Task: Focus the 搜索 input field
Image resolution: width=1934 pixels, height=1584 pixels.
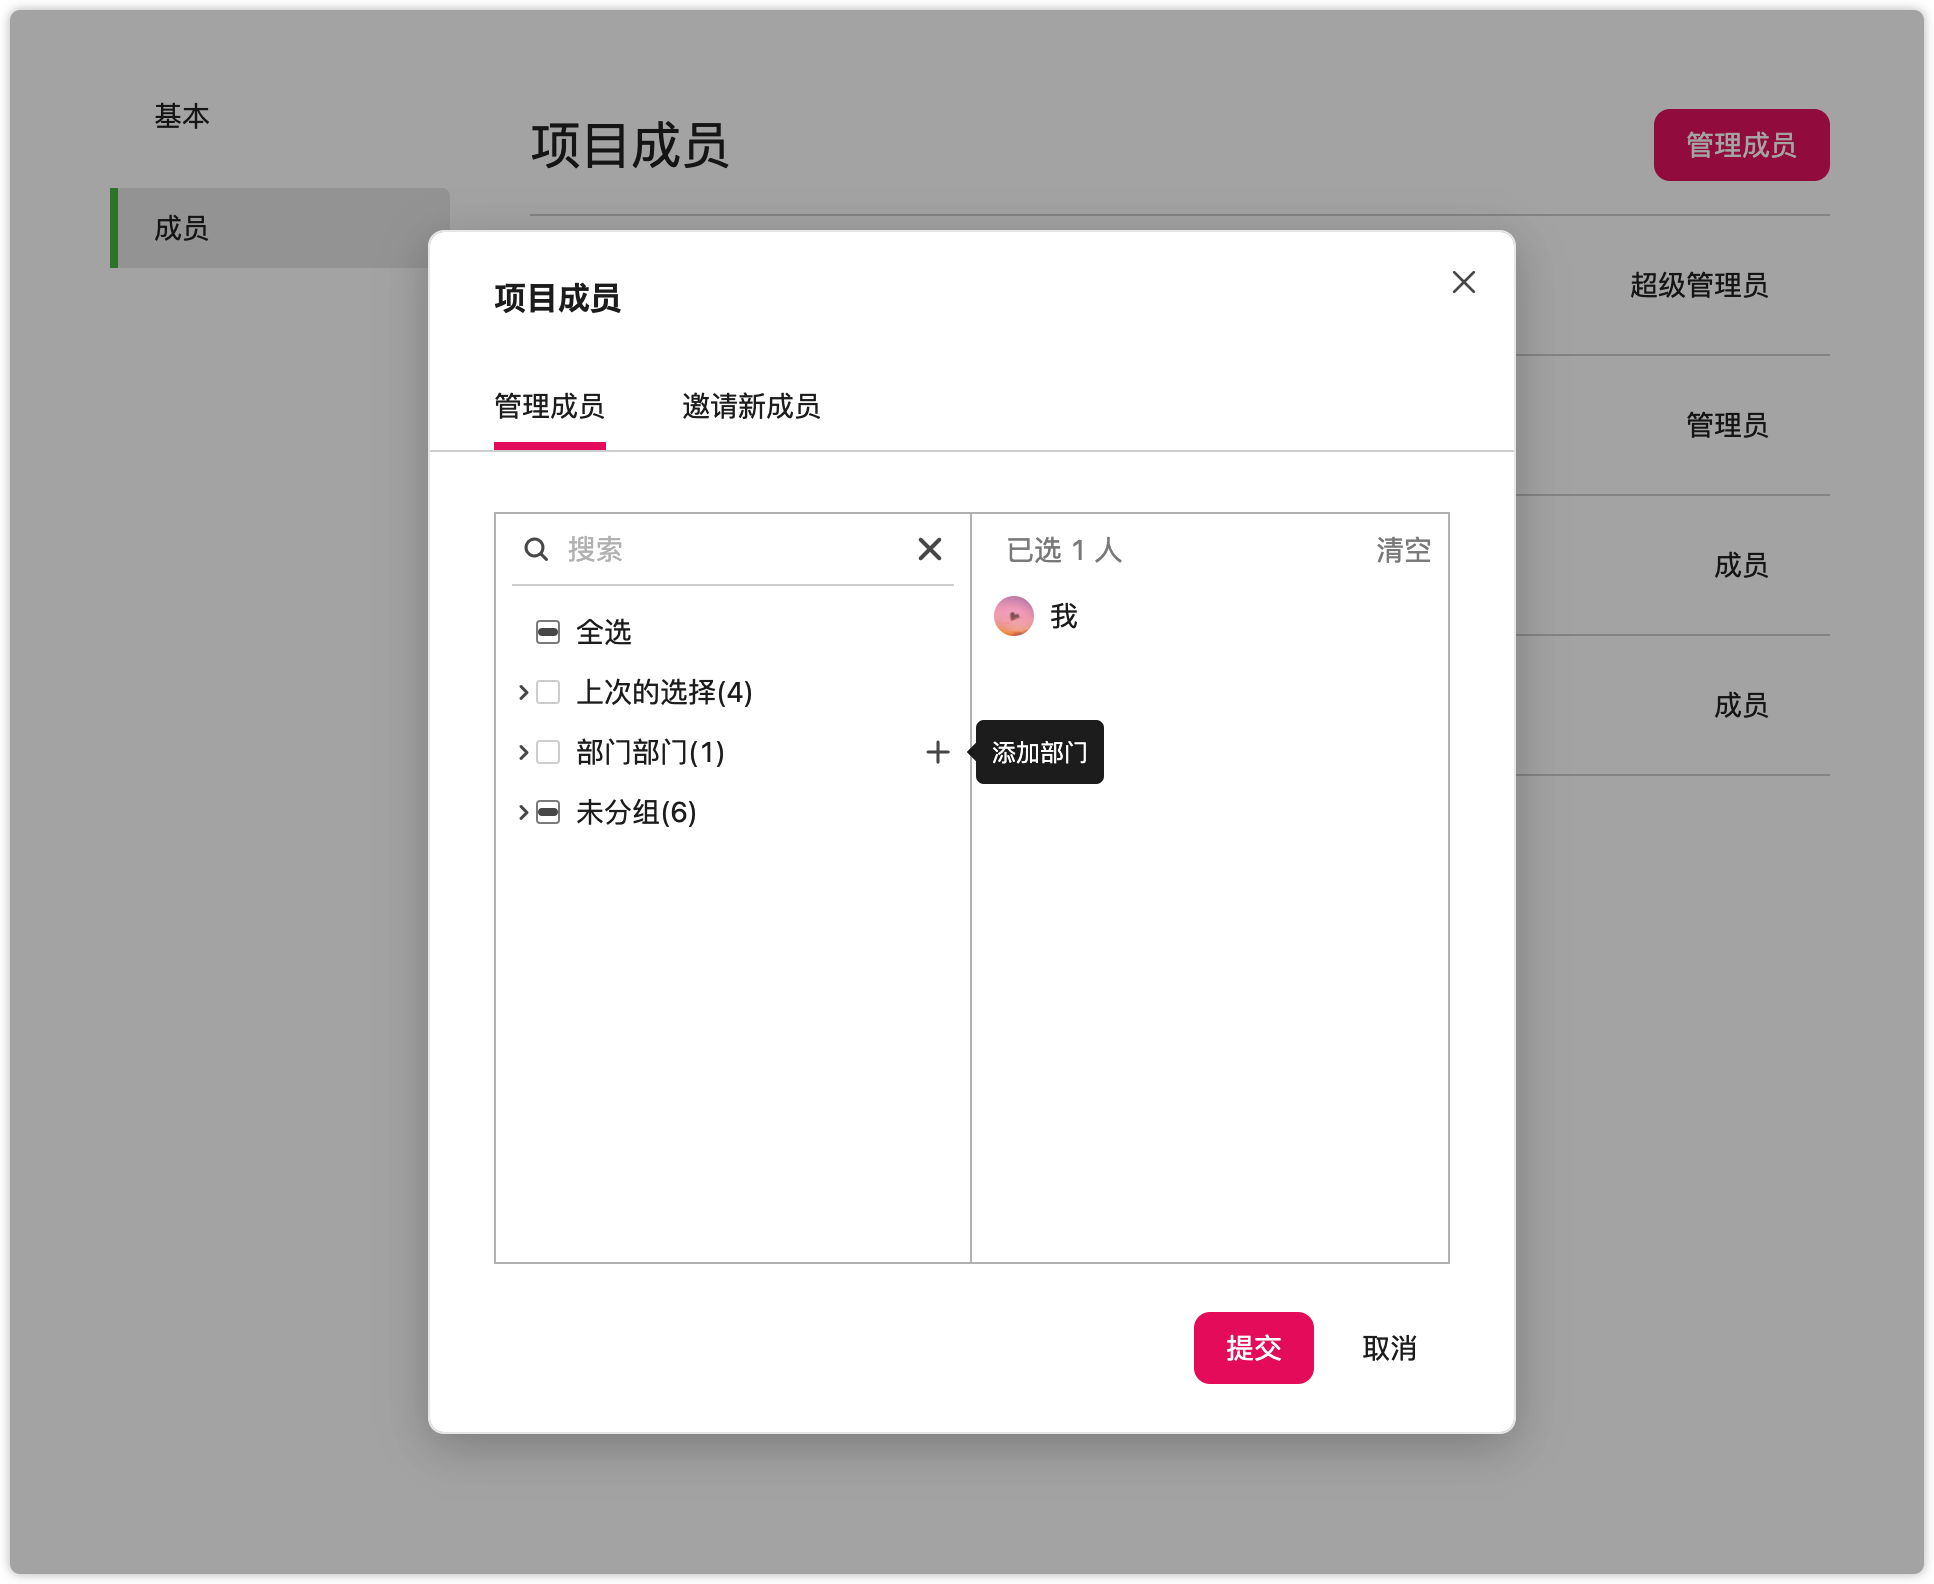Action: point(735,549)
